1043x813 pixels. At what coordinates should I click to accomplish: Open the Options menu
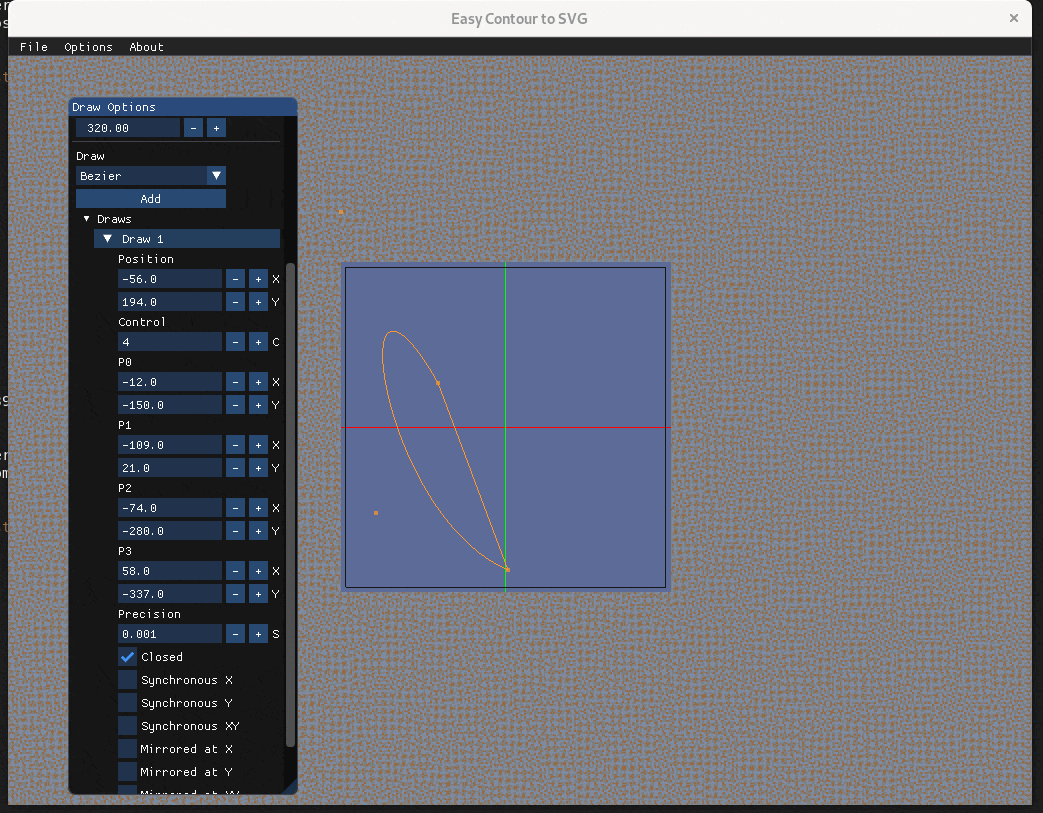(x=88, y=47)
